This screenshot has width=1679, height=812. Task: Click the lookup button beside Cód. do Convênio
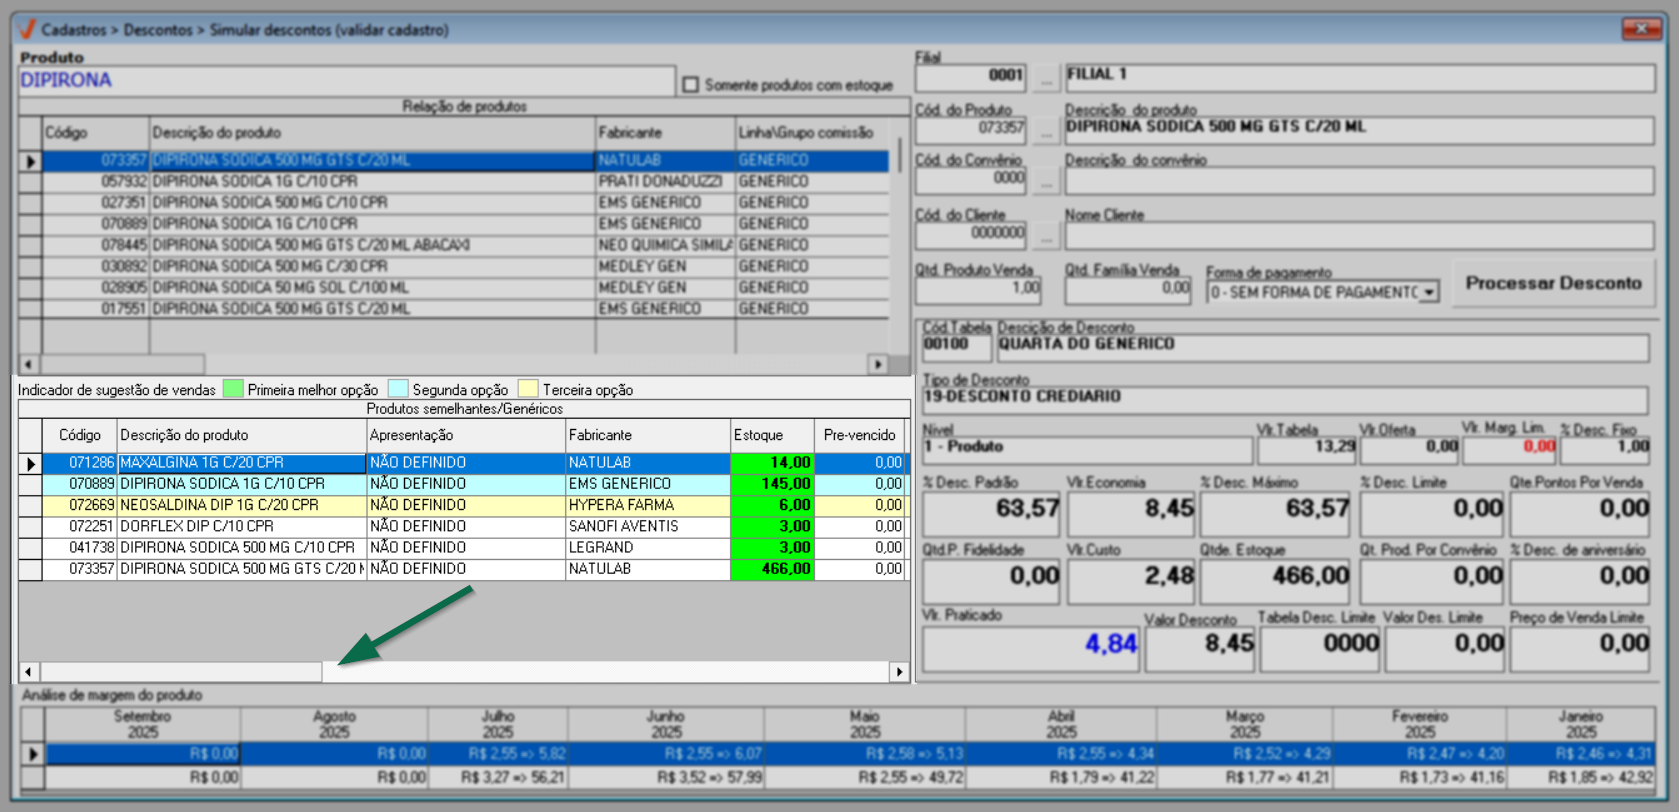(x=1045, y=181)
